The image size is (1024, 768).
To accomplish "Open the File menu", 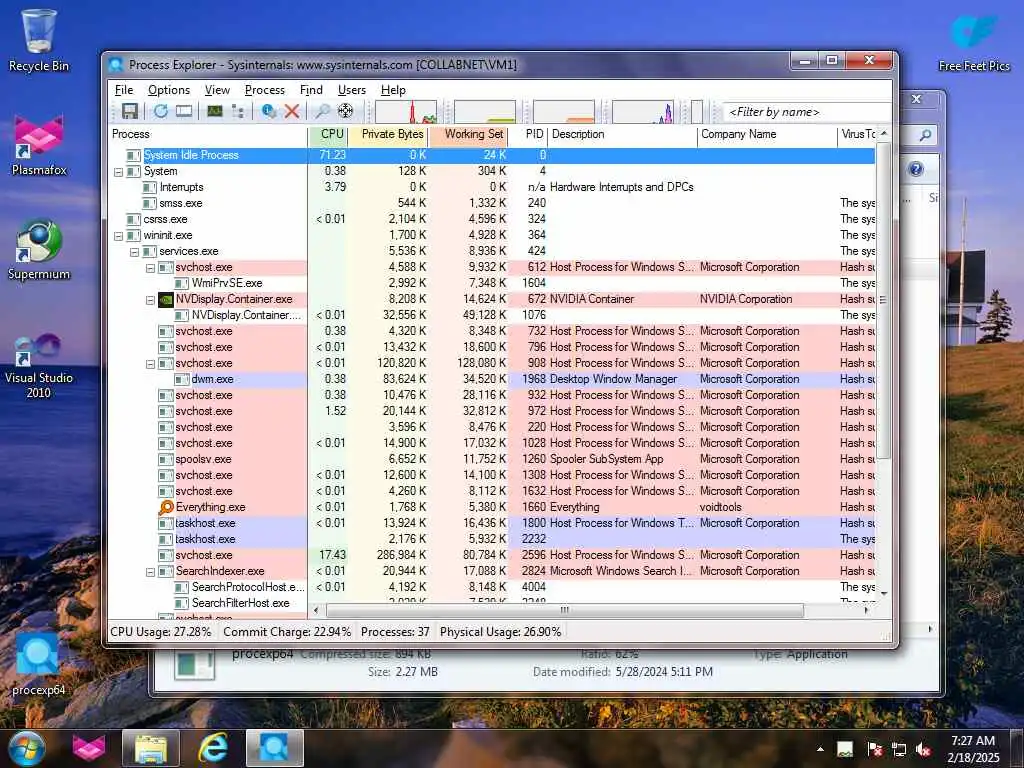I will pos(124,90).
